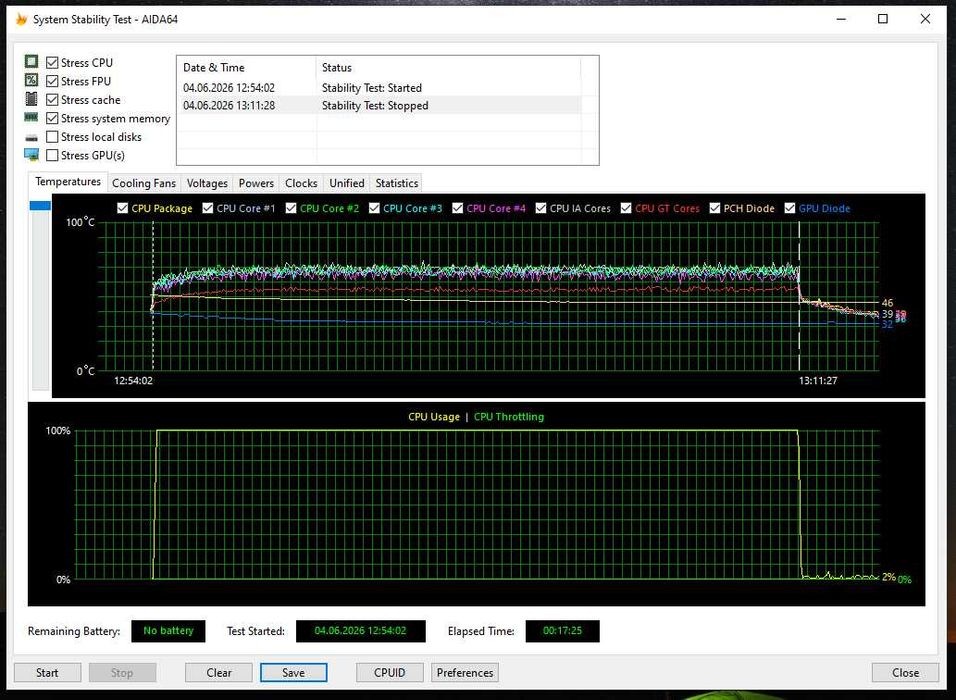Toggle PCH Diode graph checkbox
Image resolution: width=956 pixels, height=700 pixels.
(715, 209)
